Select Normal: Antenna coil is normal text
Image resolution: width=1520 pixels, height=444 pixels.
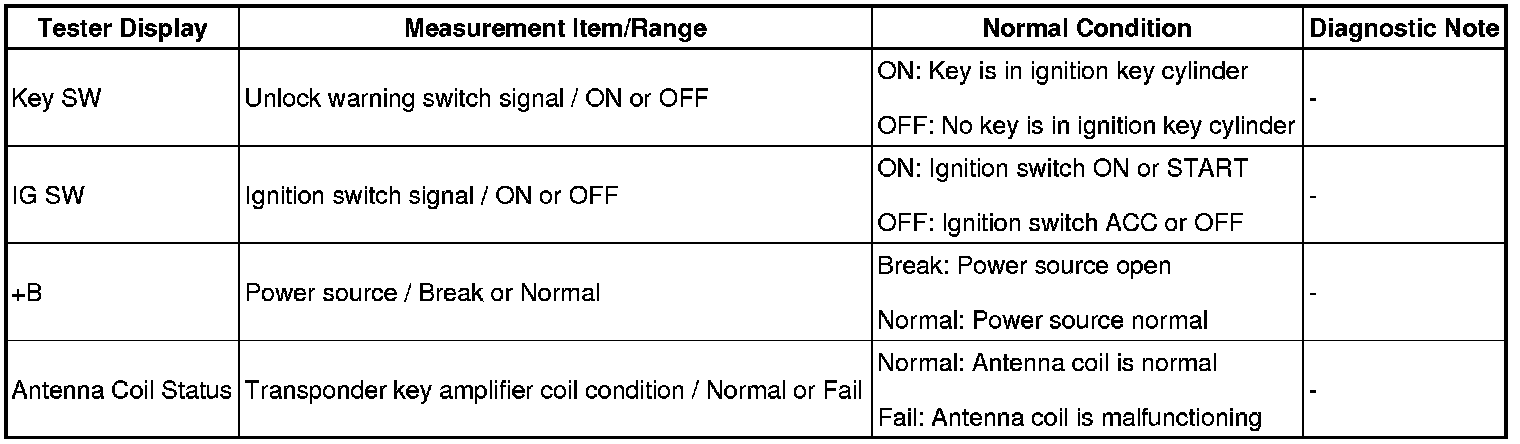point(1047,363)
